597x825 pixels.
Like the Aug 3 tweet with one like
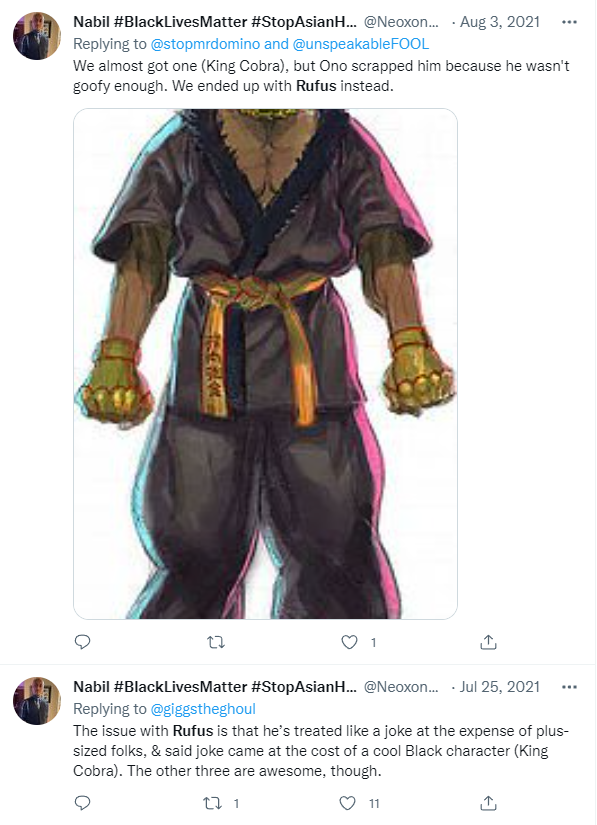[349, 642]
